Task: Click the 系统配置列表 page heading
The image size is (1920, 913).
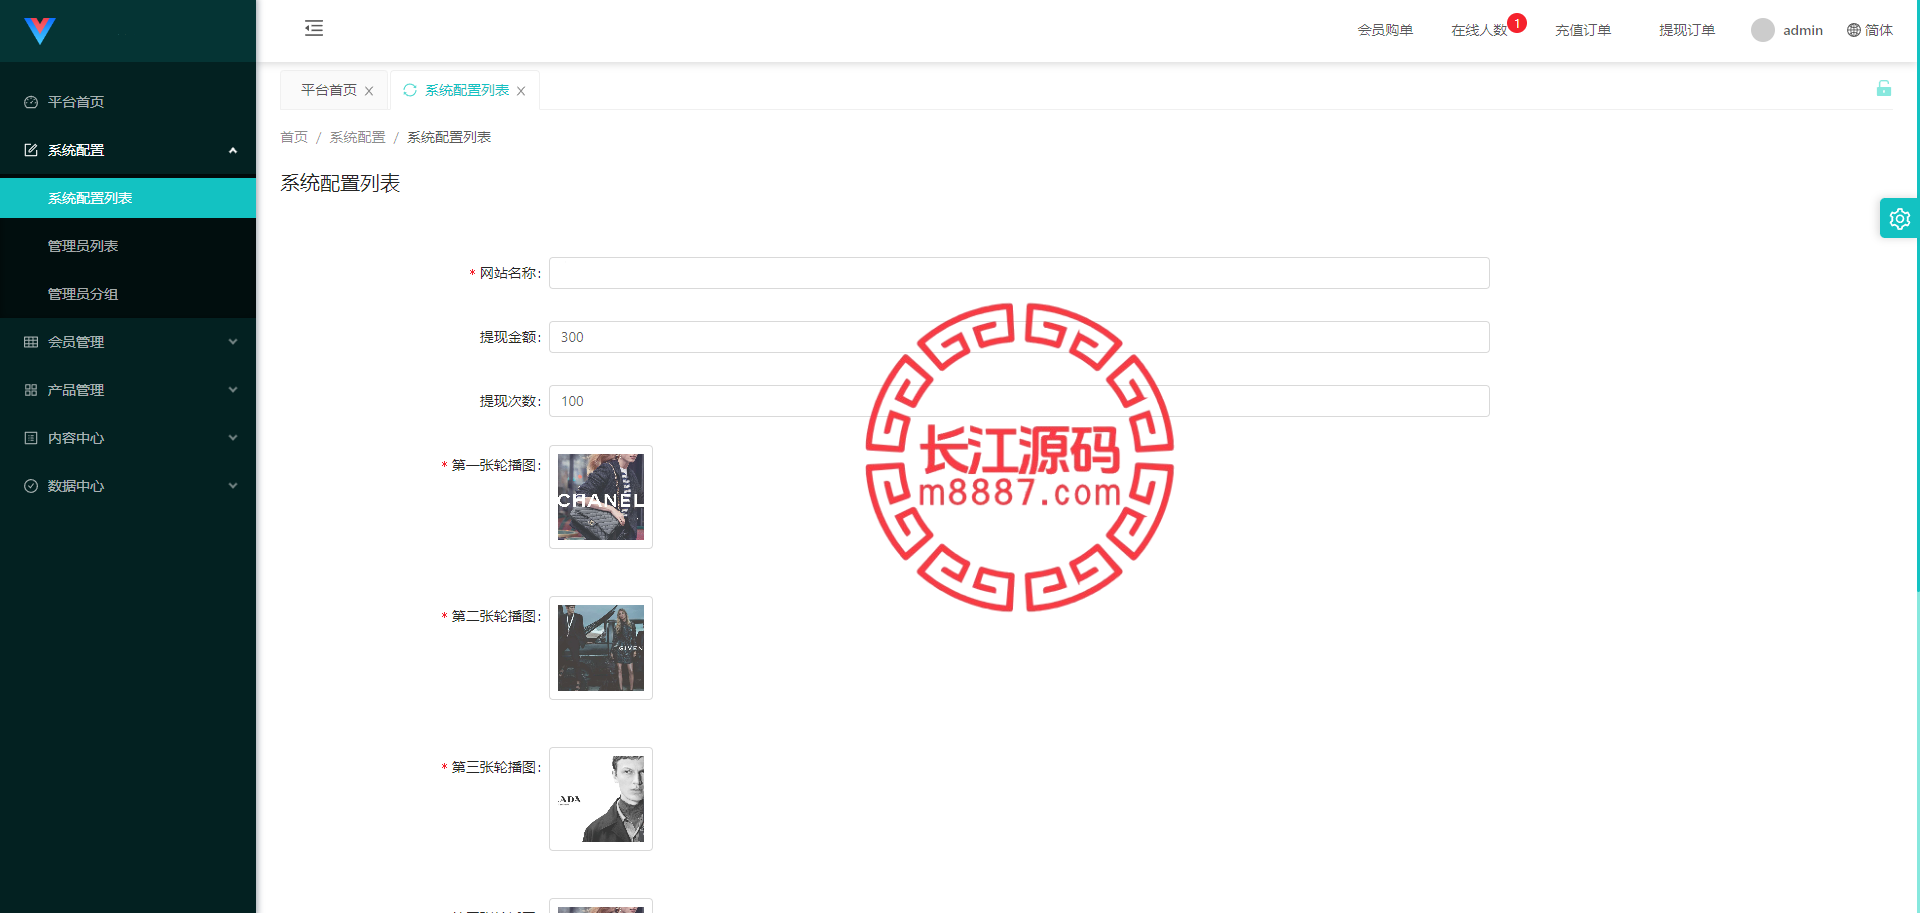Action: pos(340,183)
